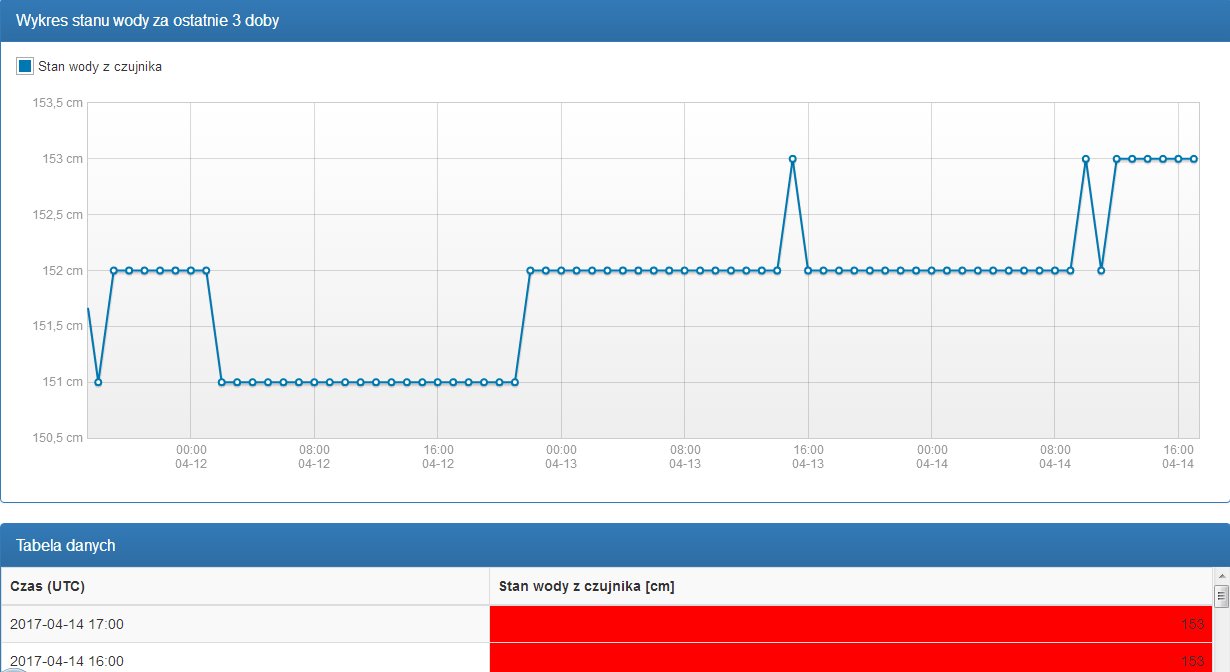
Task: Select the 2017-04-14 17:00 time cell
Action: pyautogui.click(x=244, y=624)
